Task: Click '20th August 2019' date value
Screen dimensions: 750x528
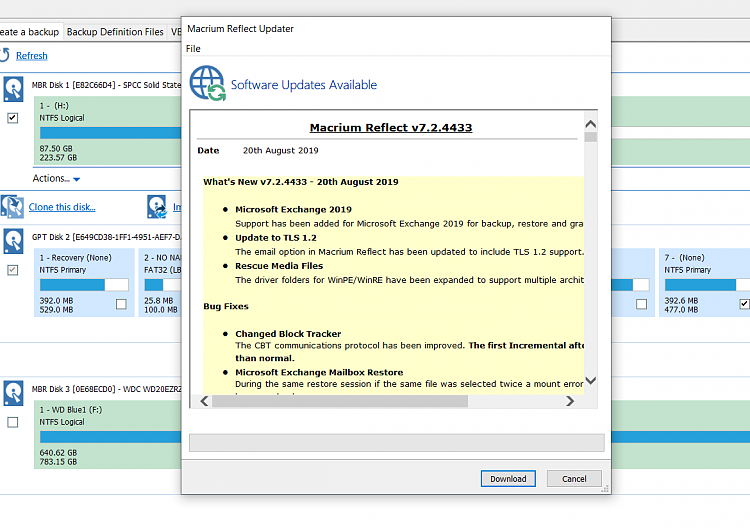Action: 280,151
